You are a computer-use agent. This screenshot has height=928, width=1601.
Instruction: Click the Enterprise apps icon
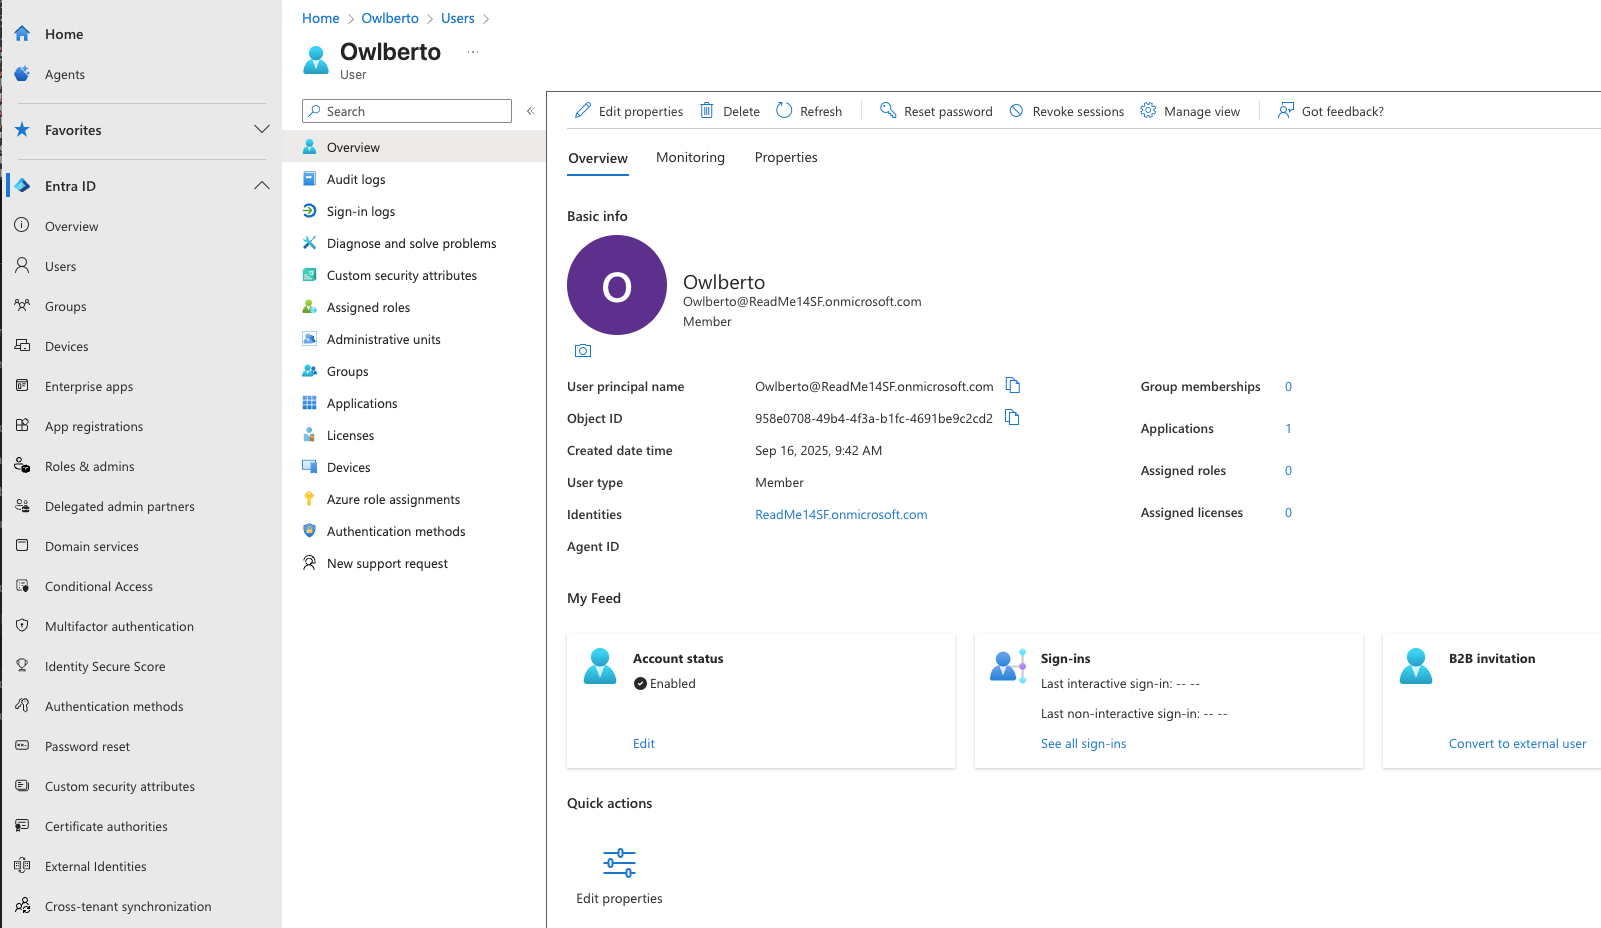(22, 386)
